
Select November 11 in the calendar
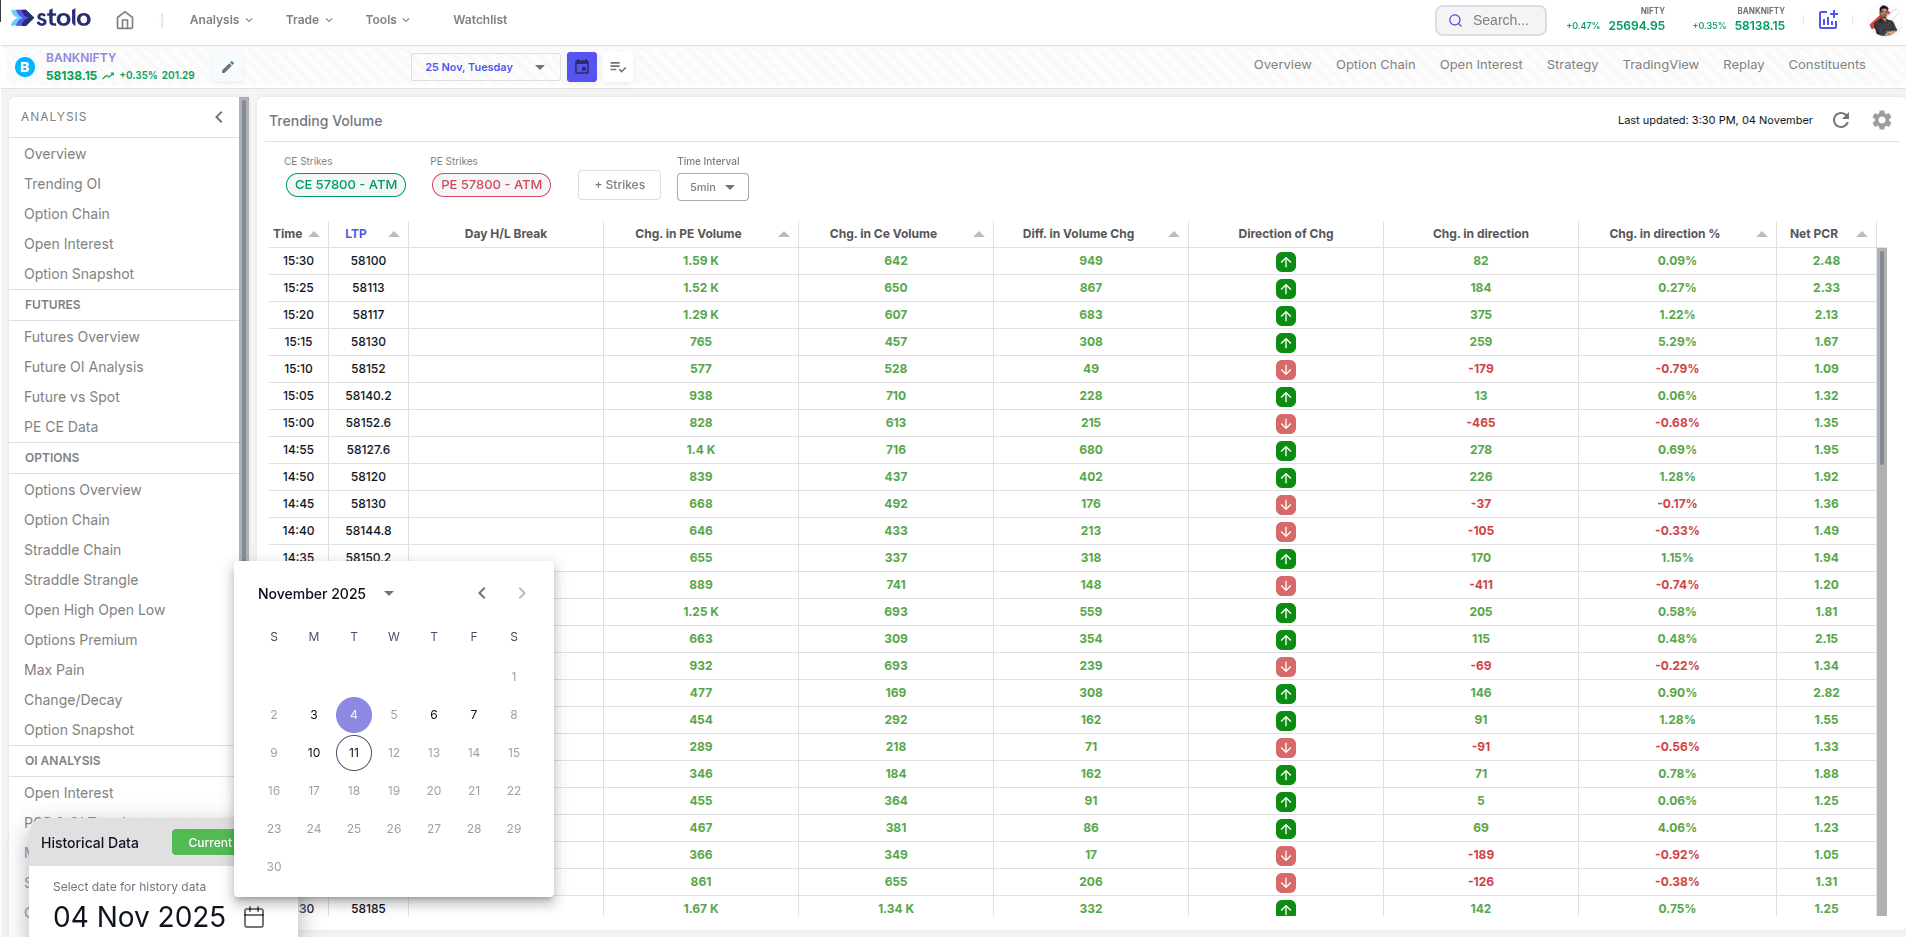pos(354,753)
